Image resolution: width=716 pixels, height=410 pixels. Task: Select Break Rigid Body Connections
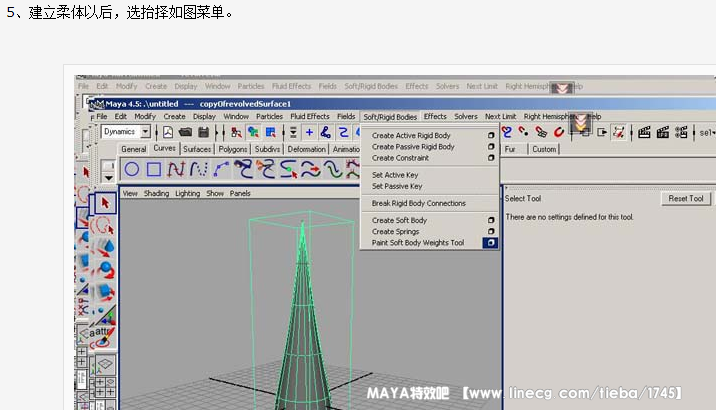(x=418, y=203)
